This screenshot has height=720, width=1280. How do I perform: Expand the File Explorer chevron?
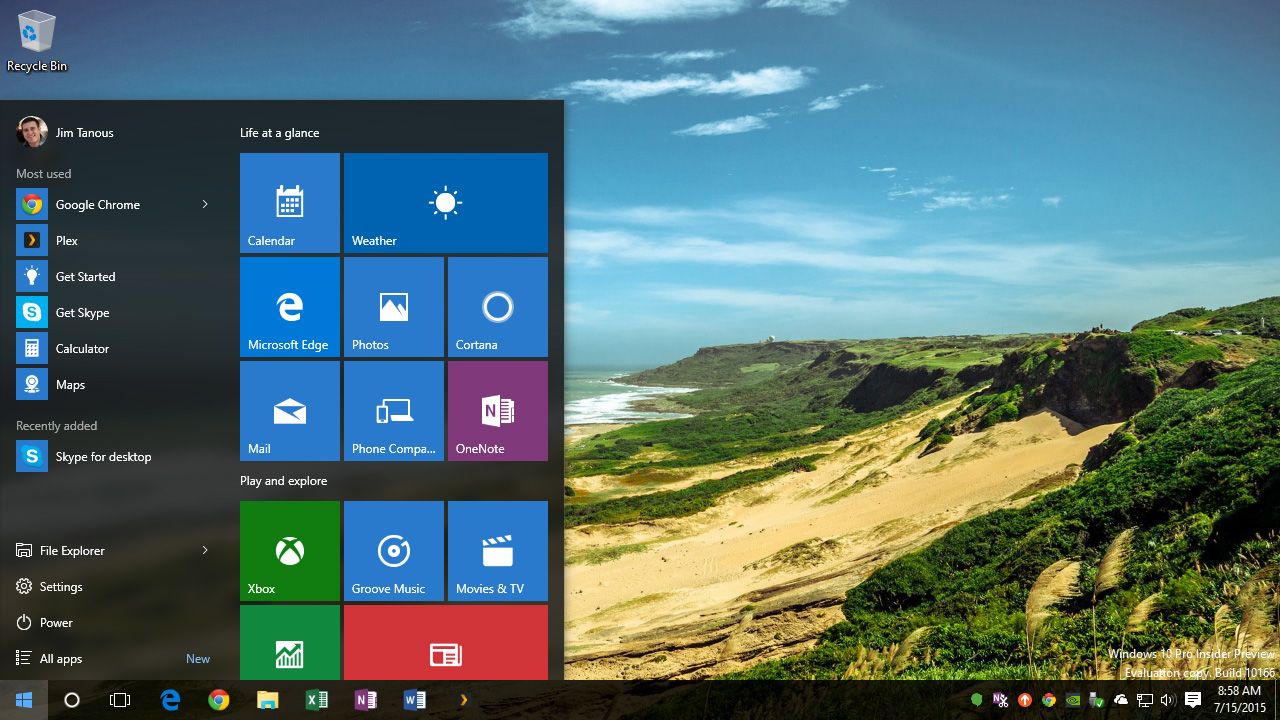(x=205, y=550)
